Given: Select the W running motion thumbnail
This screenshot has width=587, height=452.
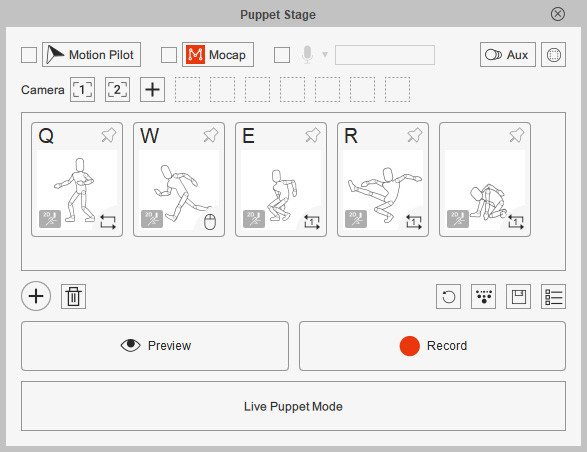Looking at the screenshot, I should pyautogui.click(x=179, y=190).
